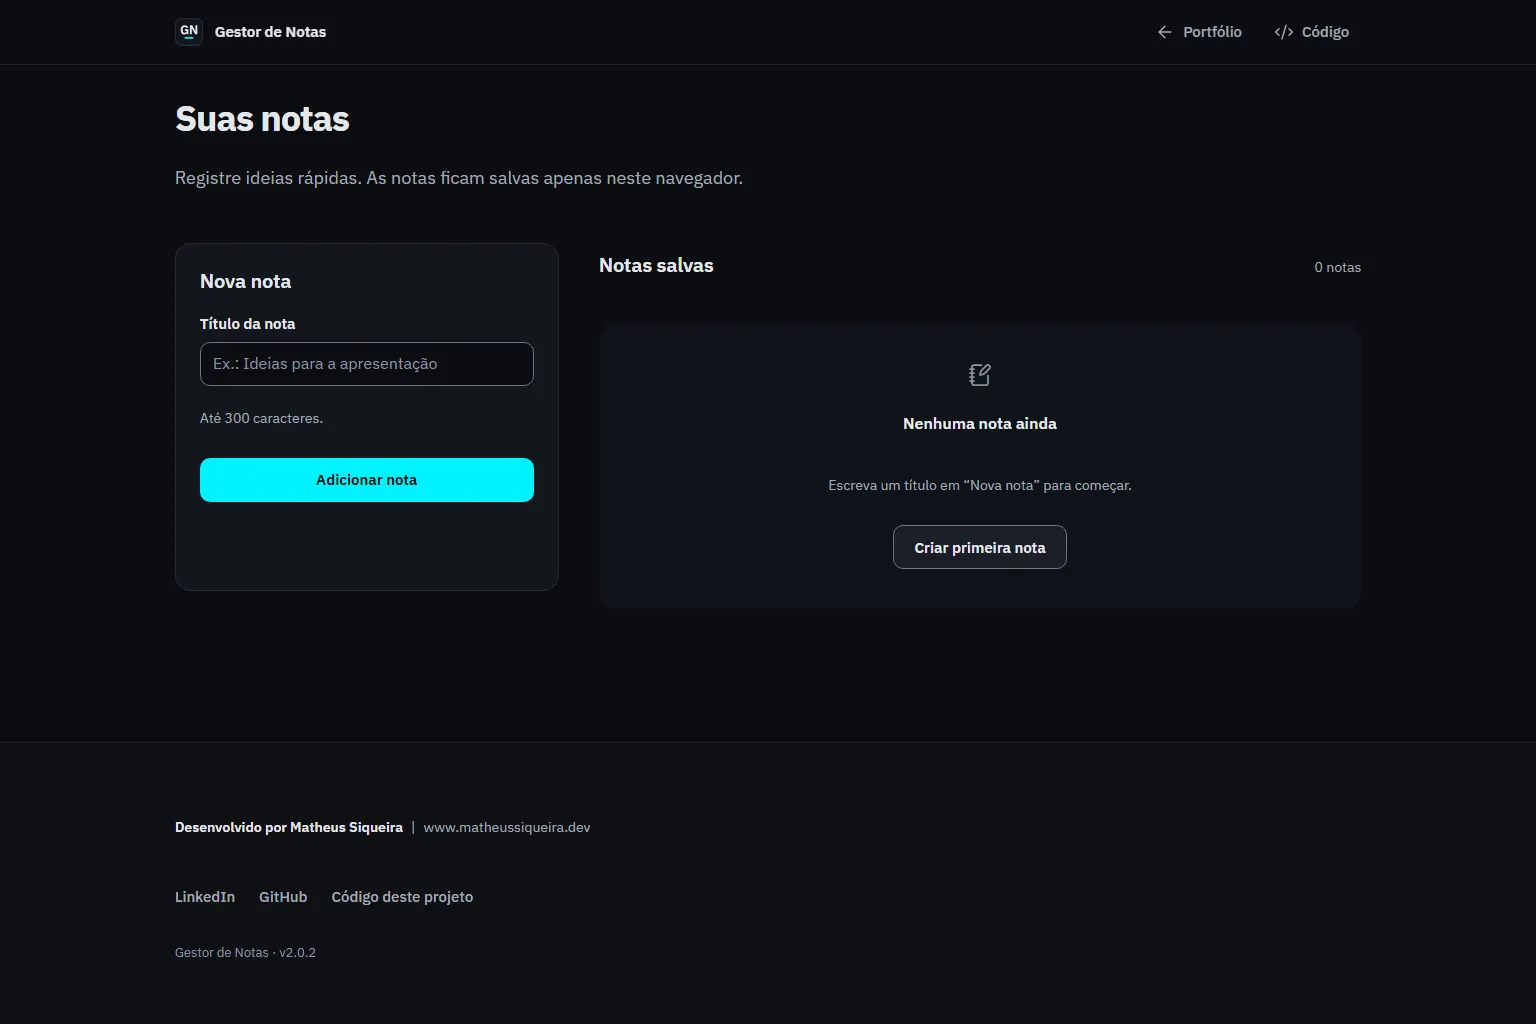Viewport: 1536px width, 1024px height.
Task: Click the 'Título da nota' label
Action: [247, 324]
